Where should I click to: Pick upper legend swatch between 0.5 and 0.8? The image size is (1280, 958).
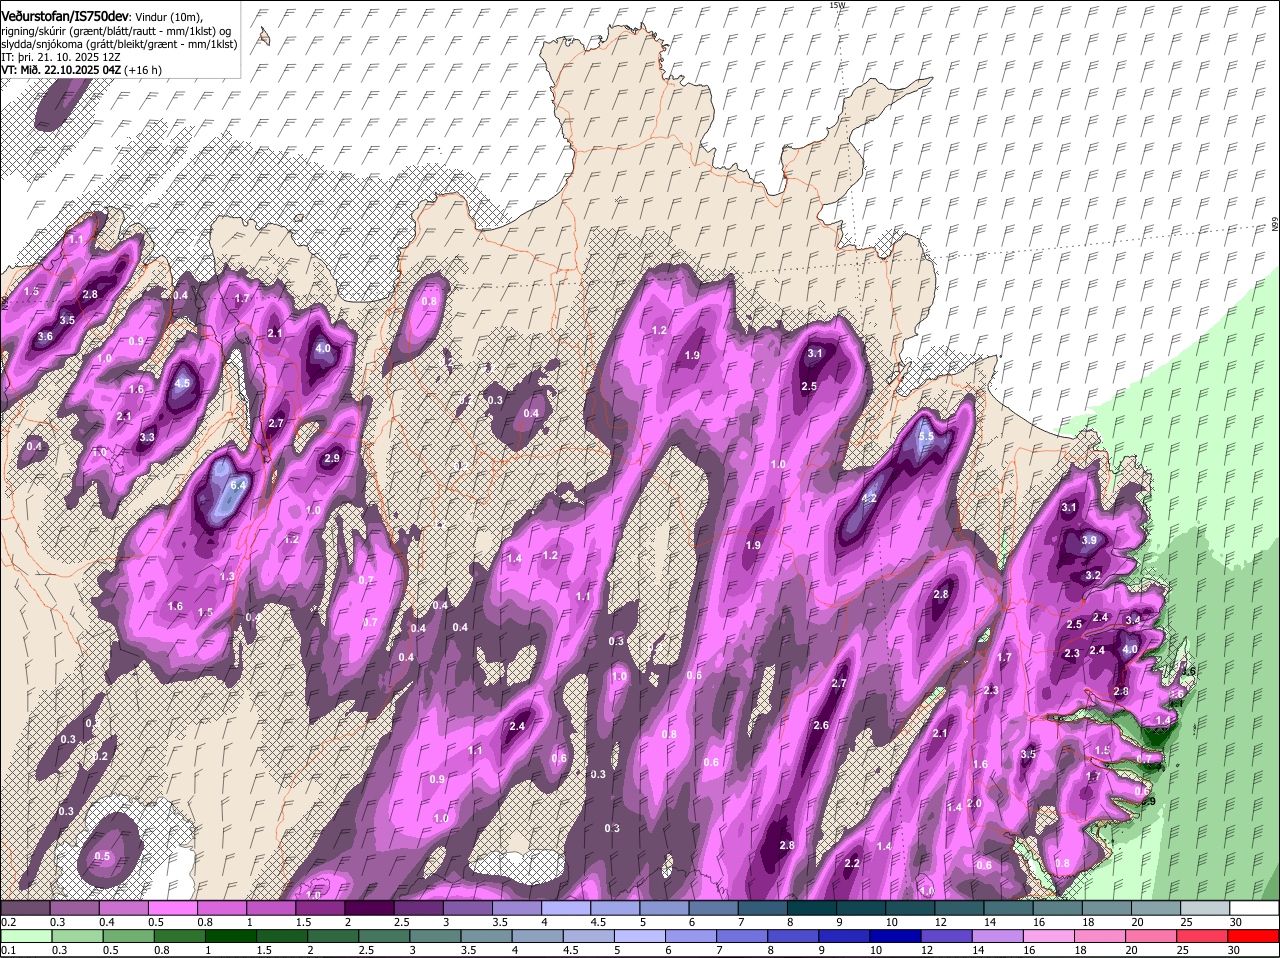pyautogui.click(x=172, y=908)
